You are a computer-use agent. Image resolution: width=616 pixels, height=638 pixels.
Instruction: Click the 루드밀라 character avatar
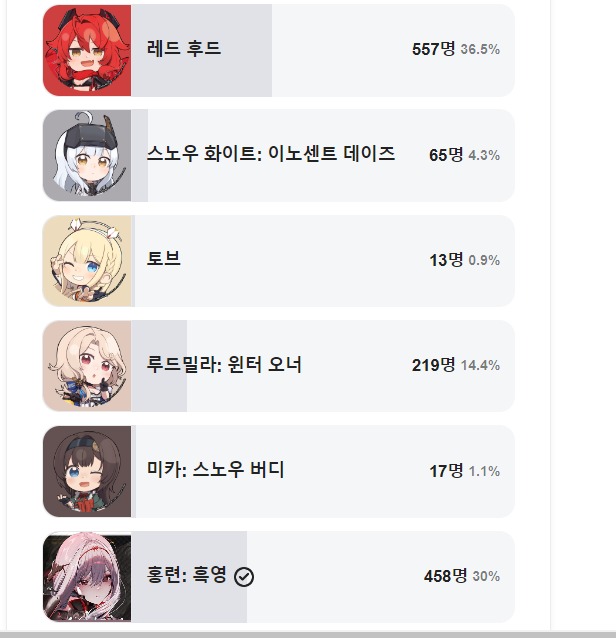(x=87, y=366)
